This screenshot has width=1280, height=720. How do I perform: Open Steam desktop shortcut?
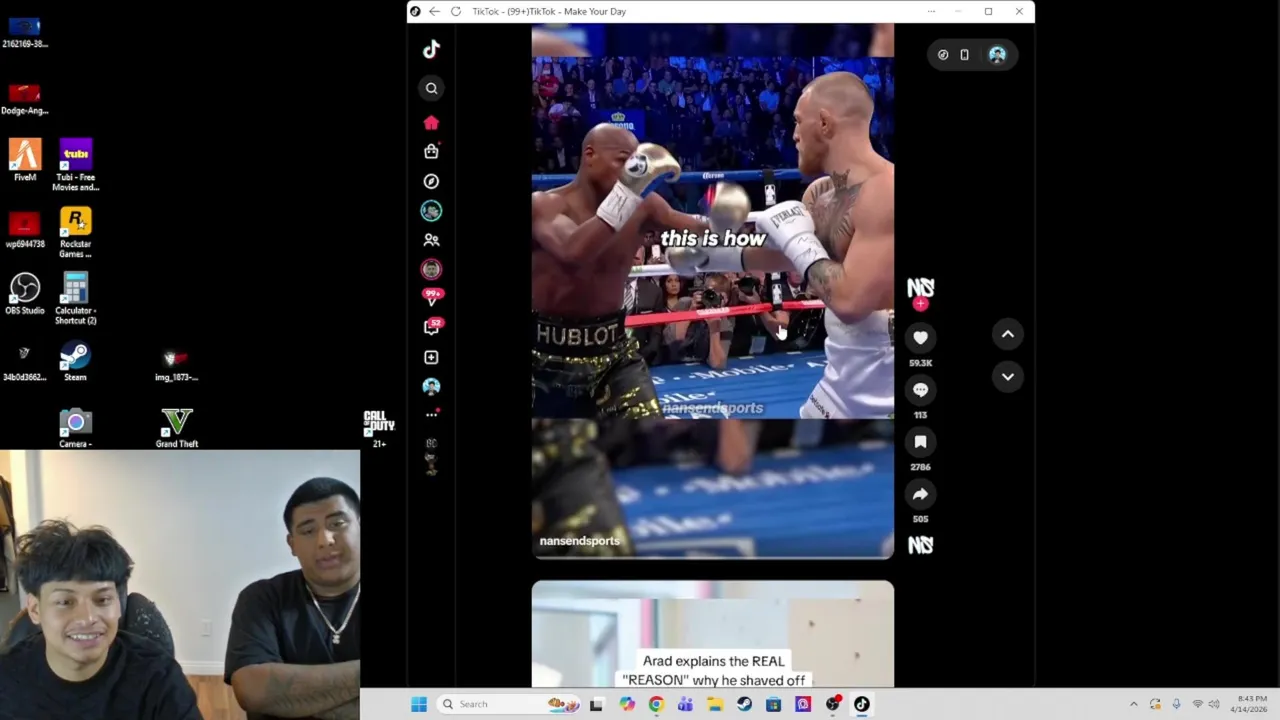(x=75, y=361)
